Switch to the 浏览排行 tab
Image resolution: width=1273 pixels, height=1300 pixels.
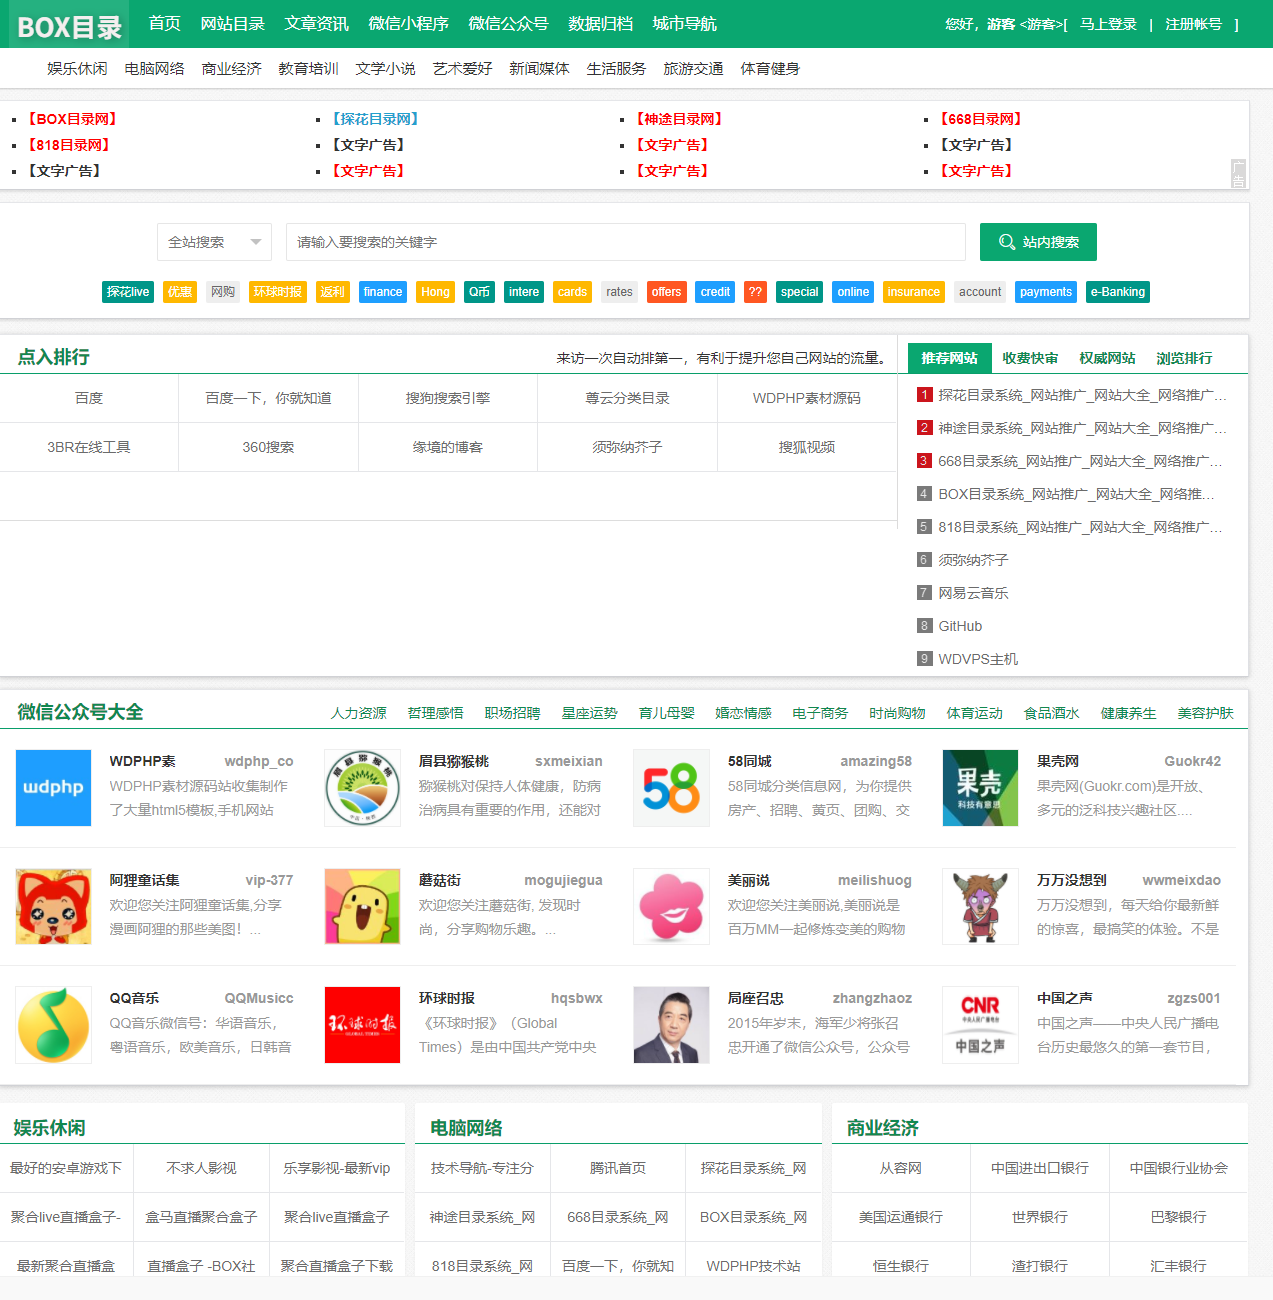coord(1184,358)
